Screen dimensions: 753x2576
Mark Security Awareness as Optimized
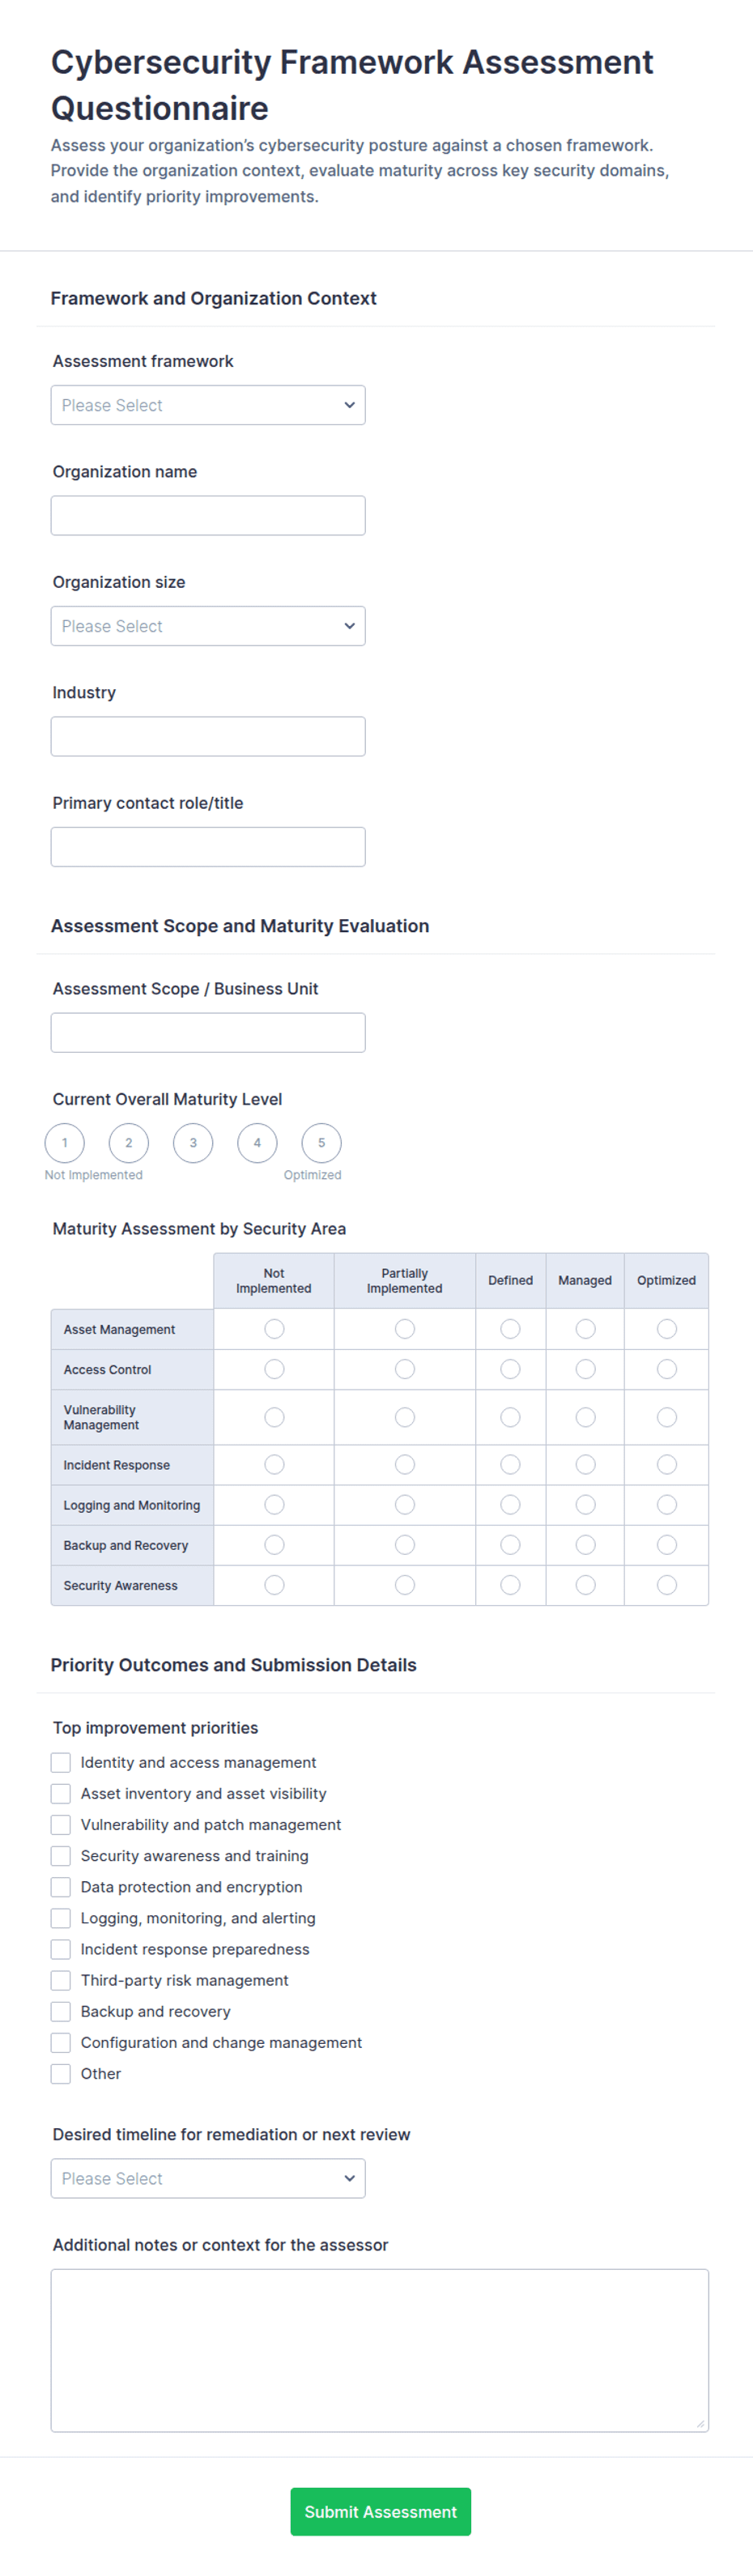click(667, 1585)
